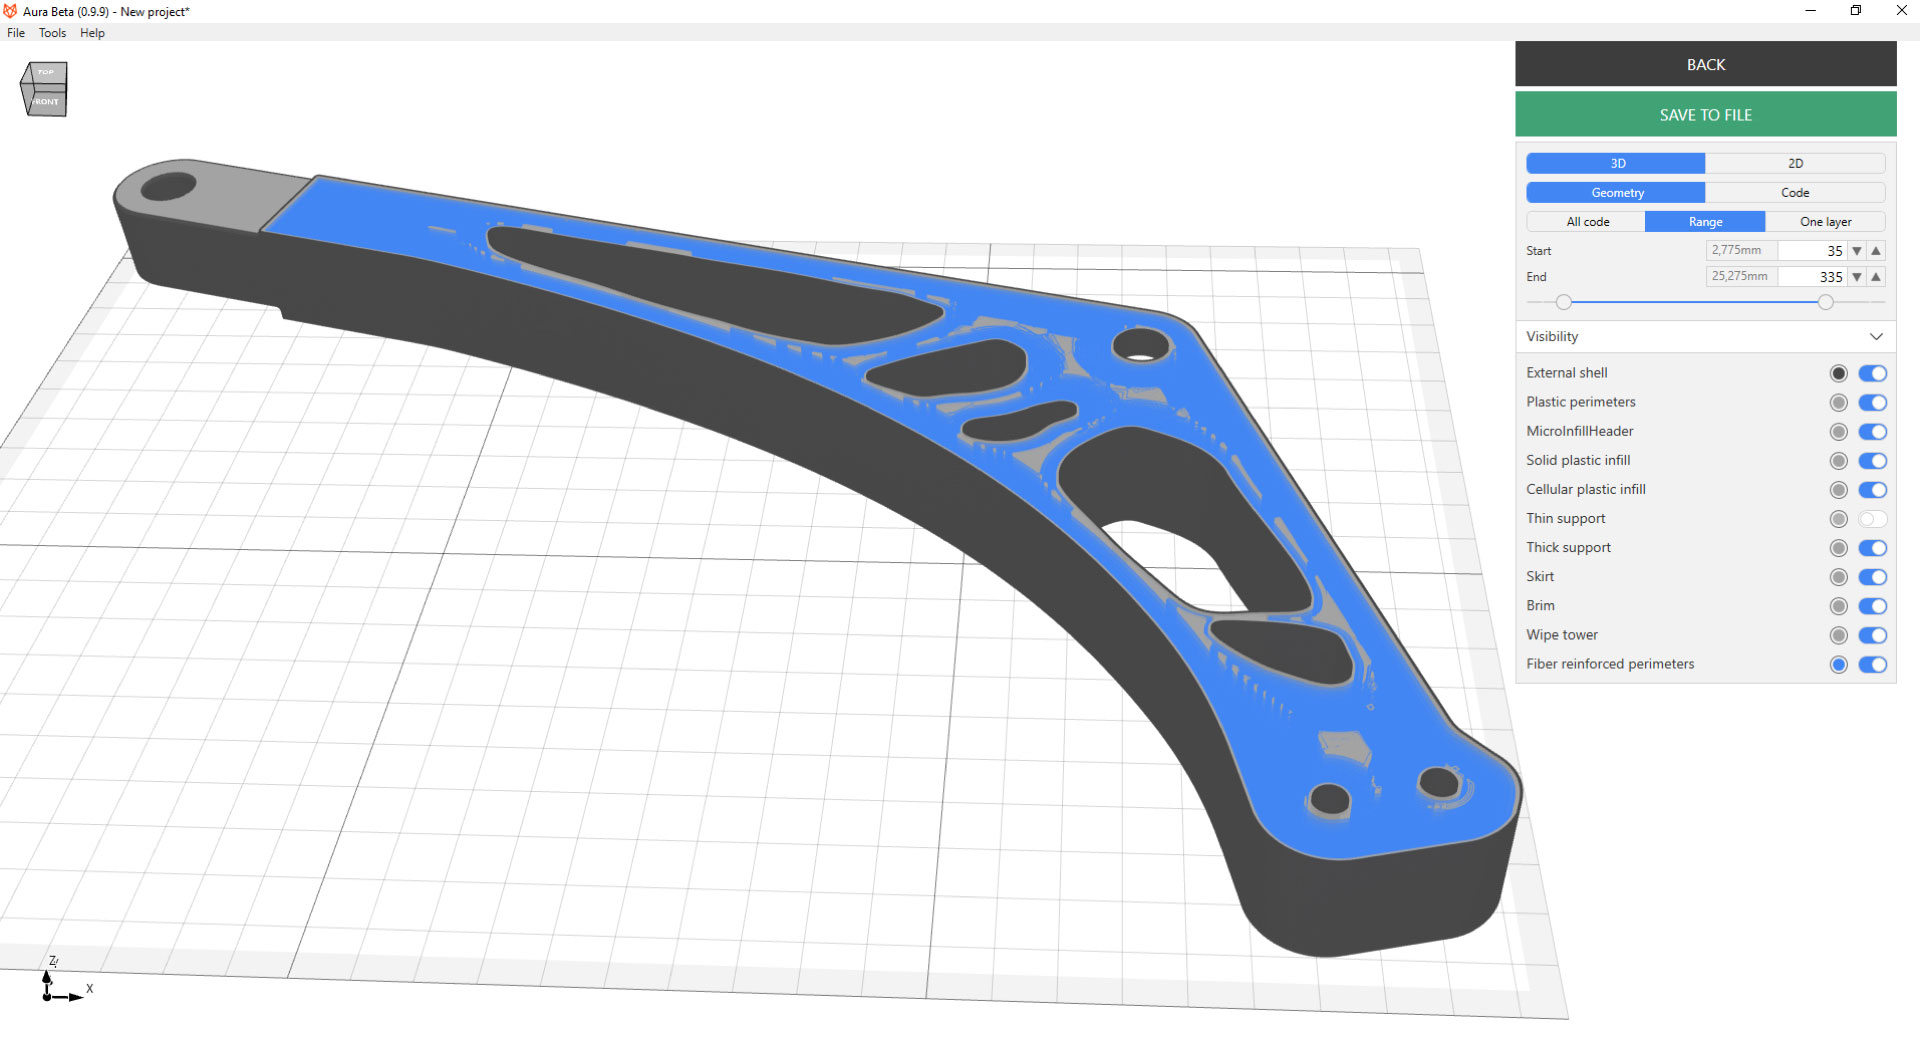Click the navigation view cube
Screen dimensions: 1920x1041
point(44,89)
